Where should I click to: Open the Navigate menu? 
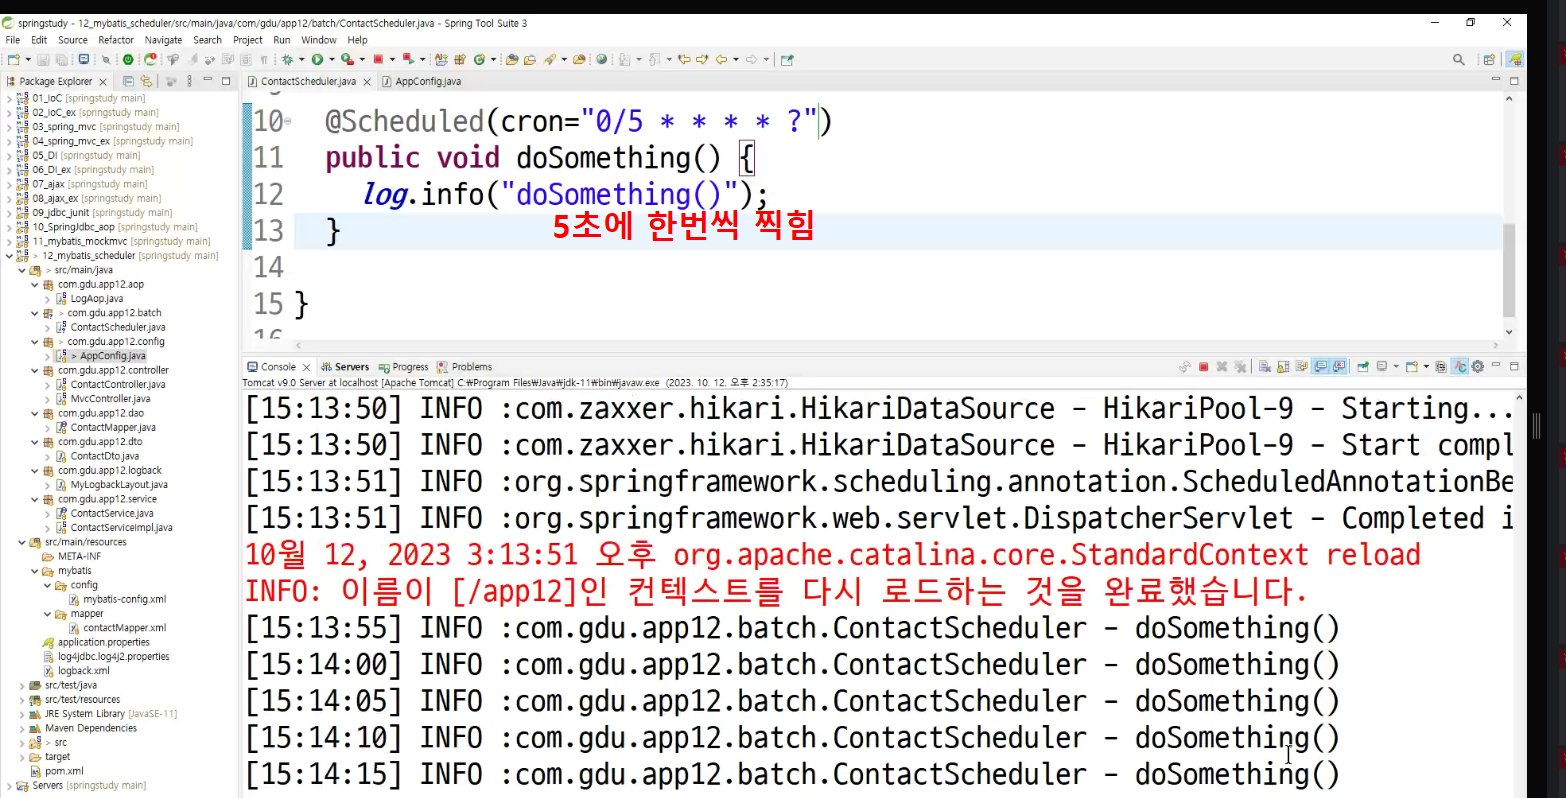pyautogui.click(x=163, y=40)
